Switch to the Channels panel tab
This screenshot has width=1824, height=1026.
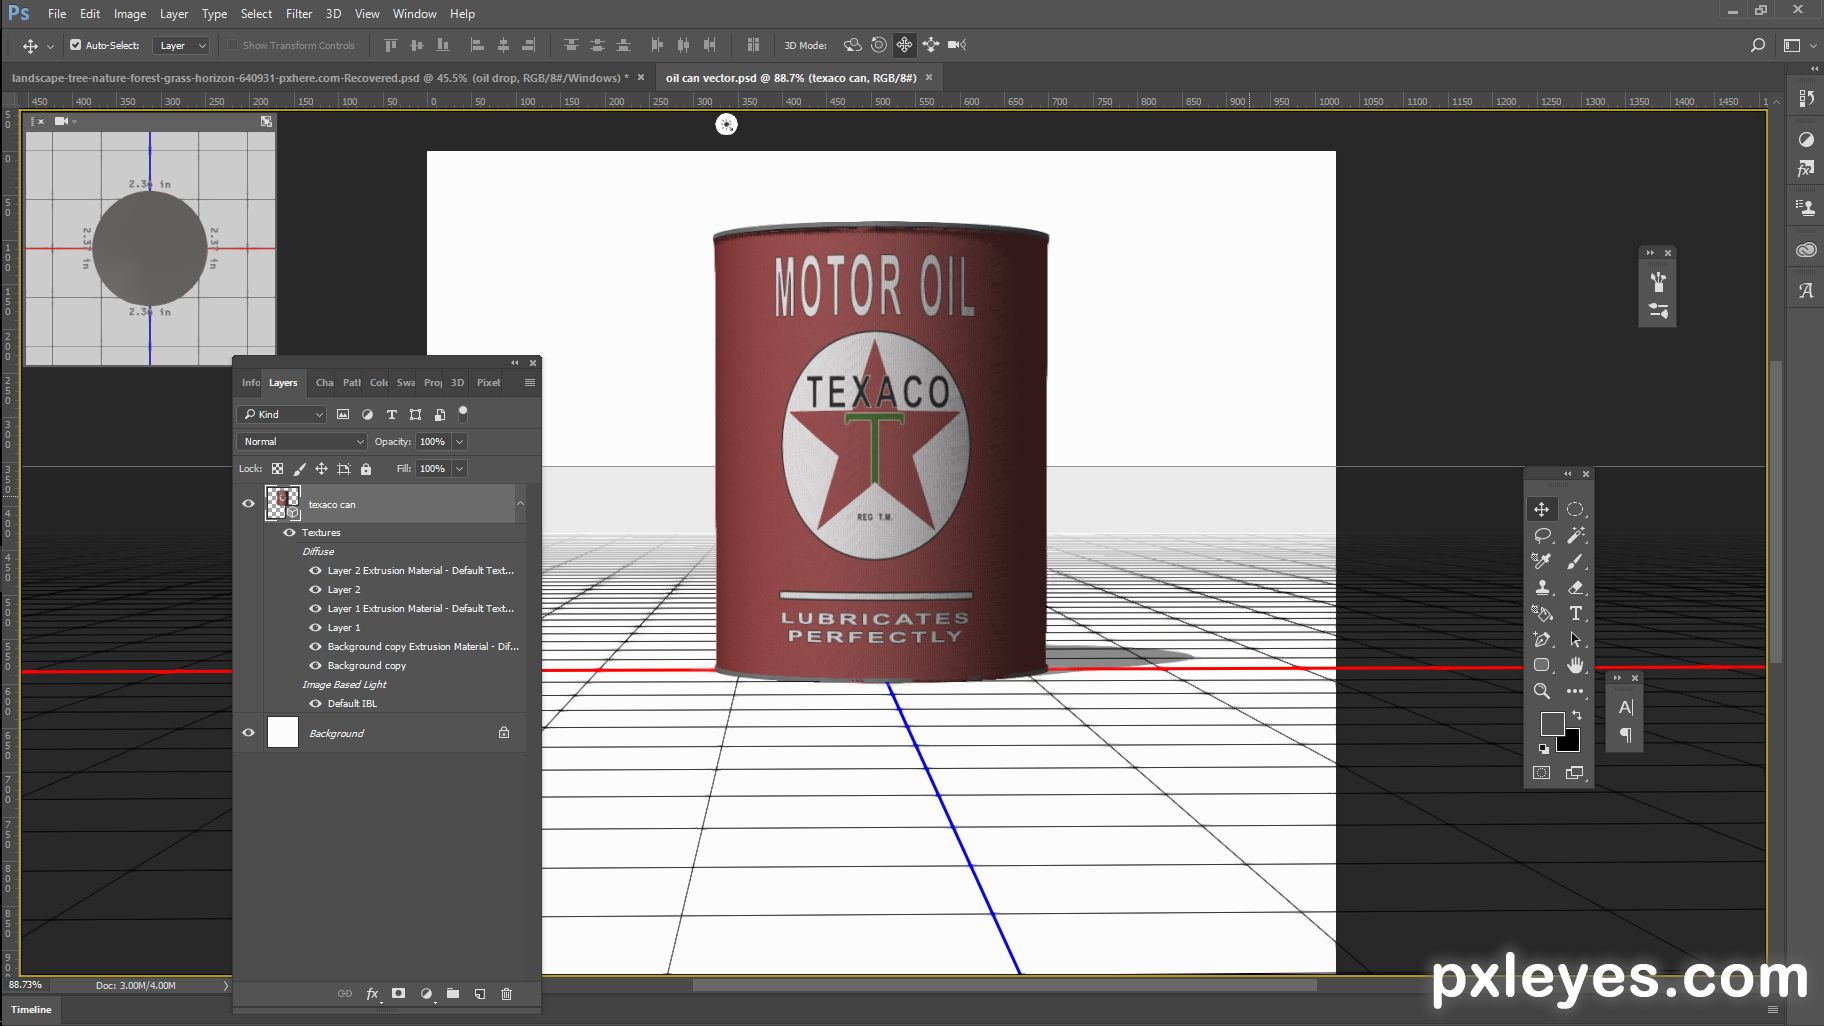[x=324, y=383]
